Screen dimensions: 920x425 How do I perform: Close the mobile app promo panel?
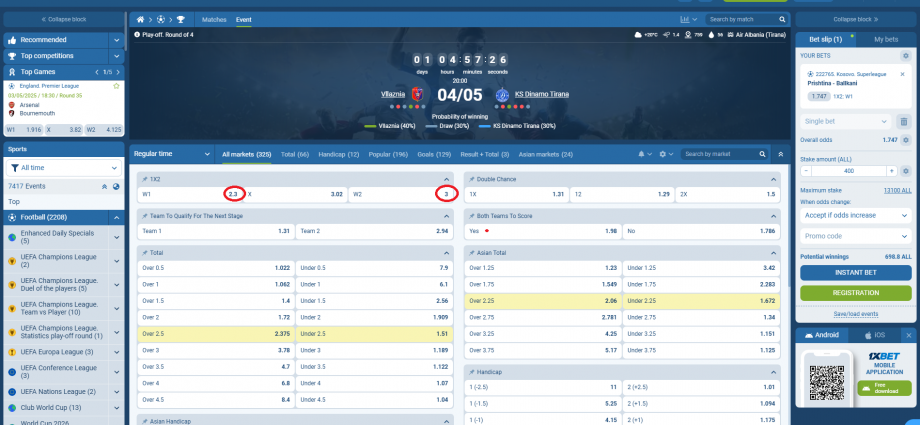[x=908, y=335]
